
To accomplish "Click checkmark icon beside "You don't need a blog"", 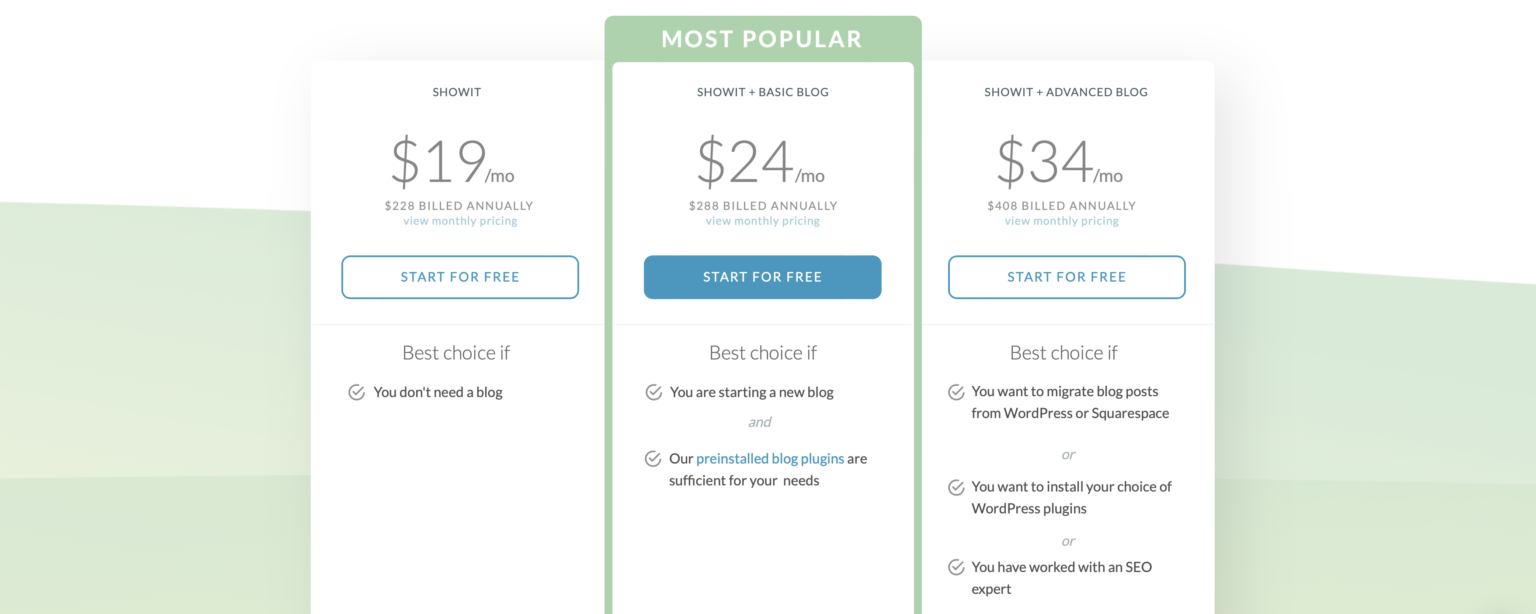I will [x=356, y=392].
